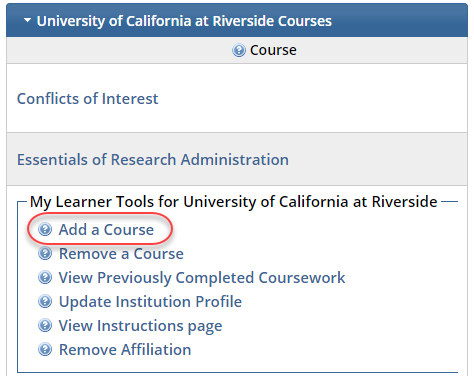Open View Previously Completed Coursework

(x=202, y=278)
